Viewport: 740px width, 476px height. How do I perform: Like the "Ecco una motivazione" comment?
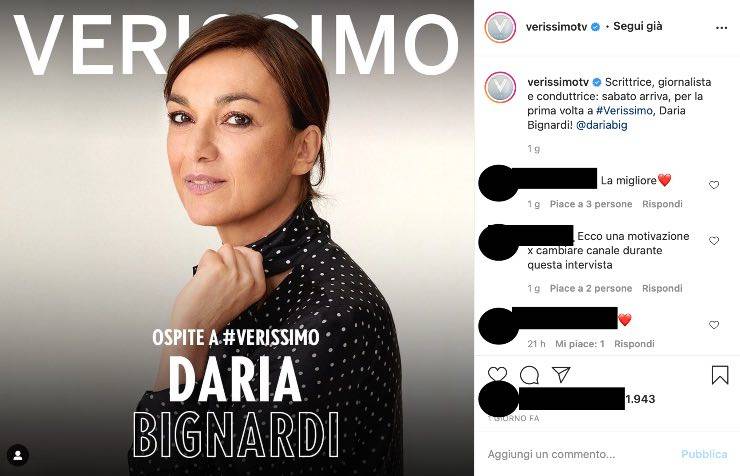[714, 241]
